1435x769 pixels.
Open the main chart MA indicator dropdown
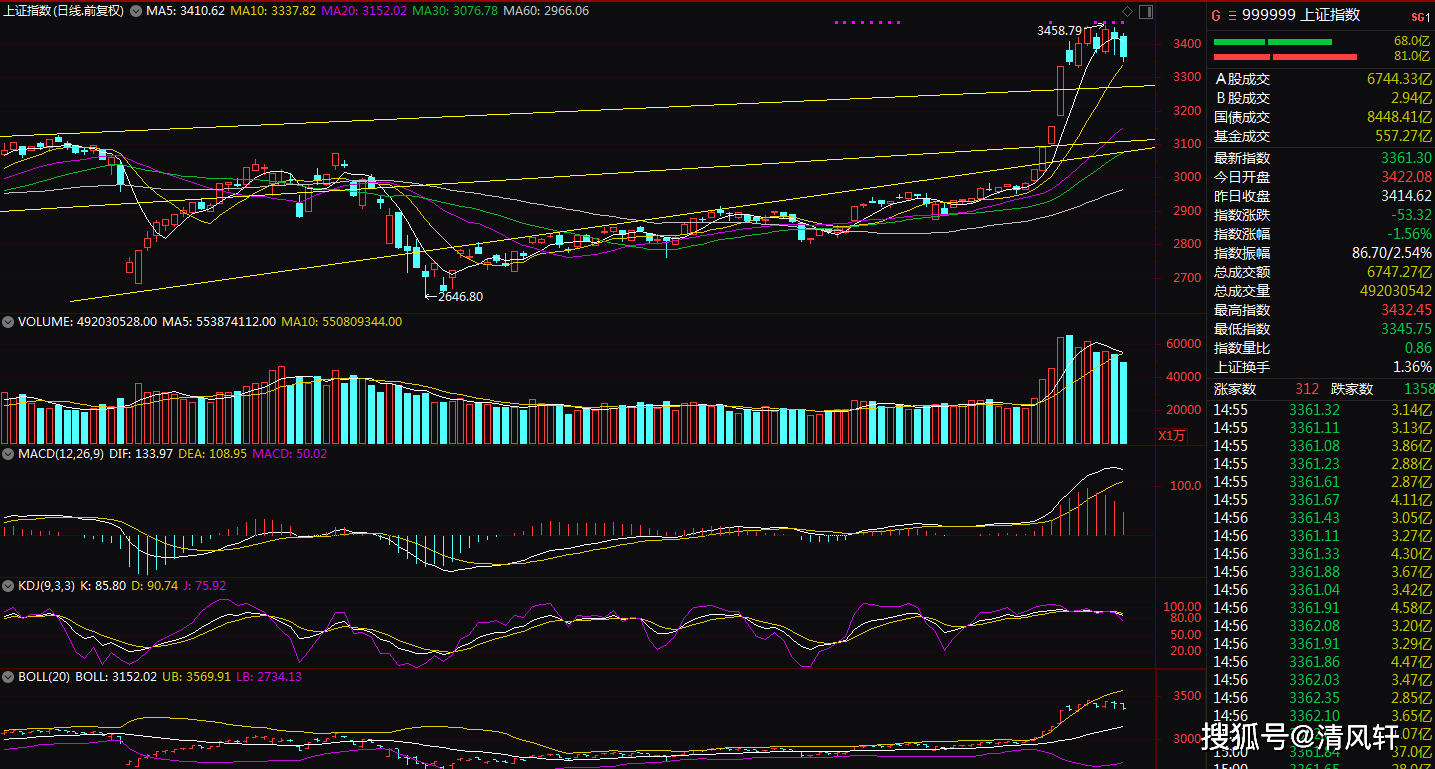[137, 11]
